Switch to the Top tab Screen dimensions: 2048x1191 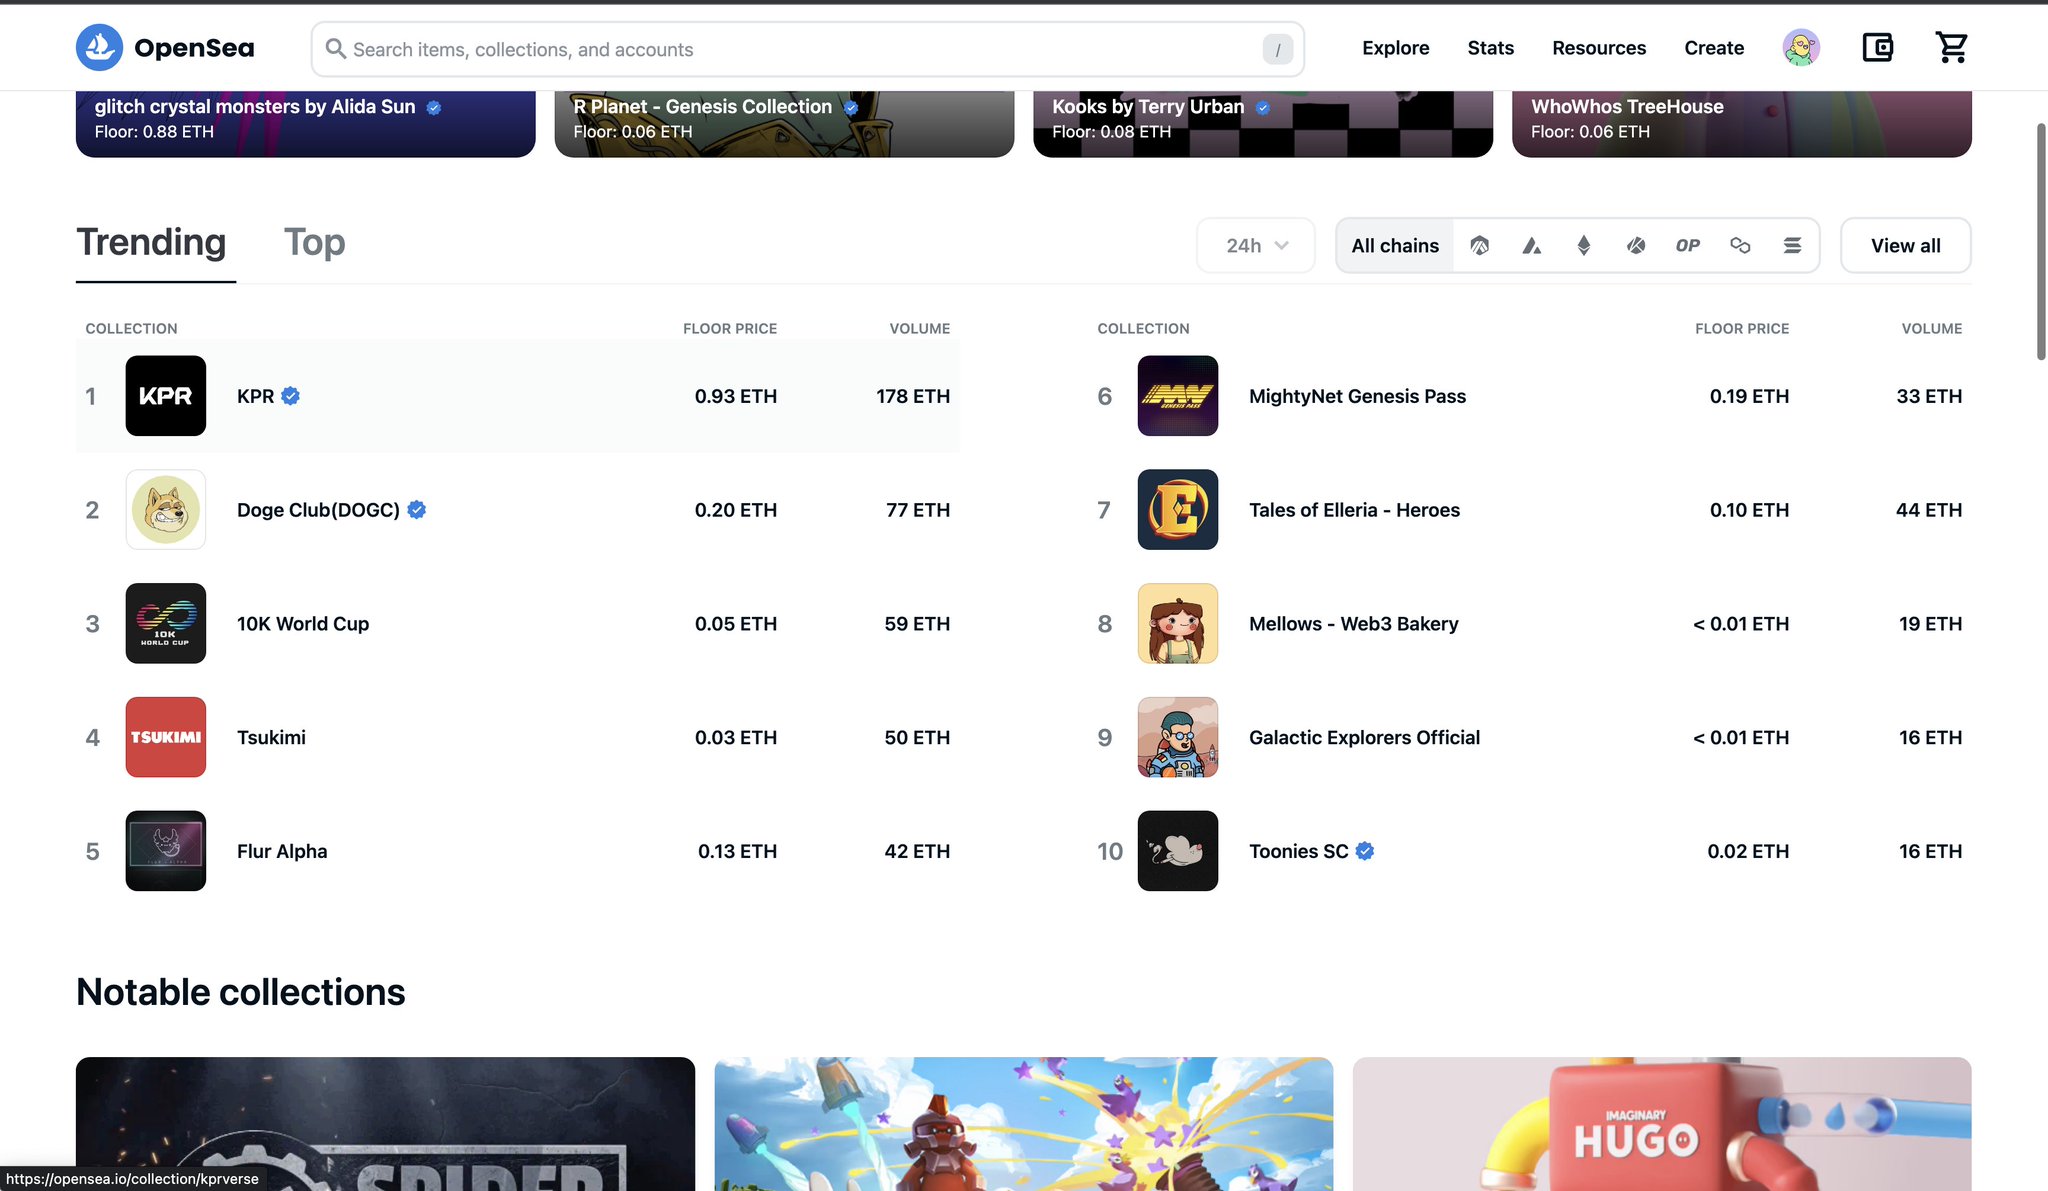pyautogui.click(x=314, y=242)
